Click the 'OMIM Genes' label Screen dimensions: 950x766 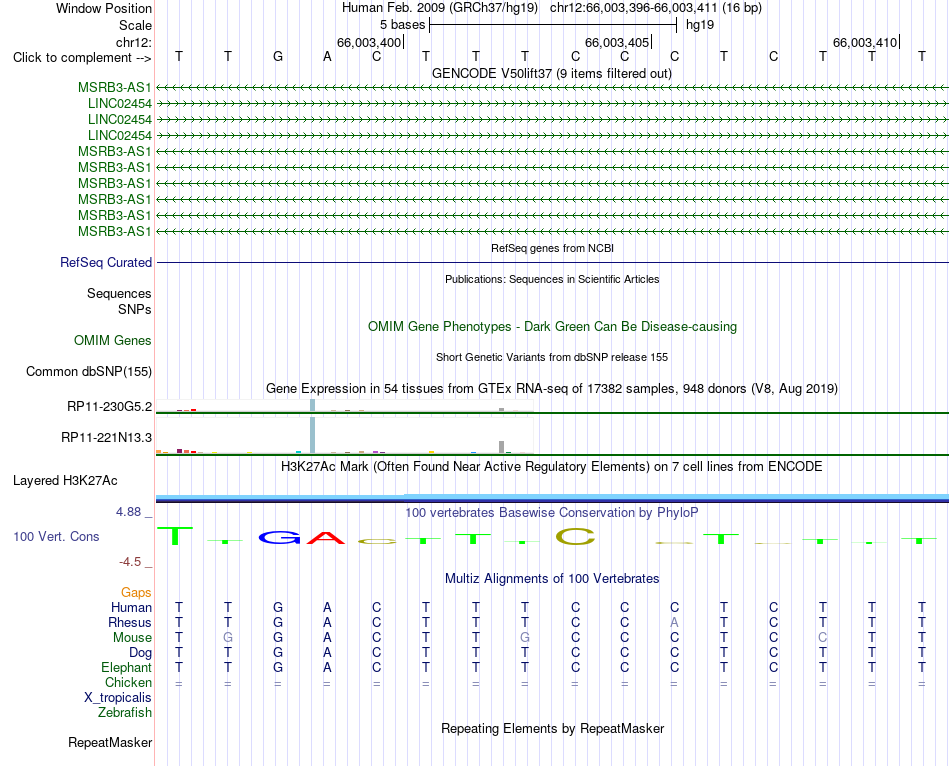point(113,341)
